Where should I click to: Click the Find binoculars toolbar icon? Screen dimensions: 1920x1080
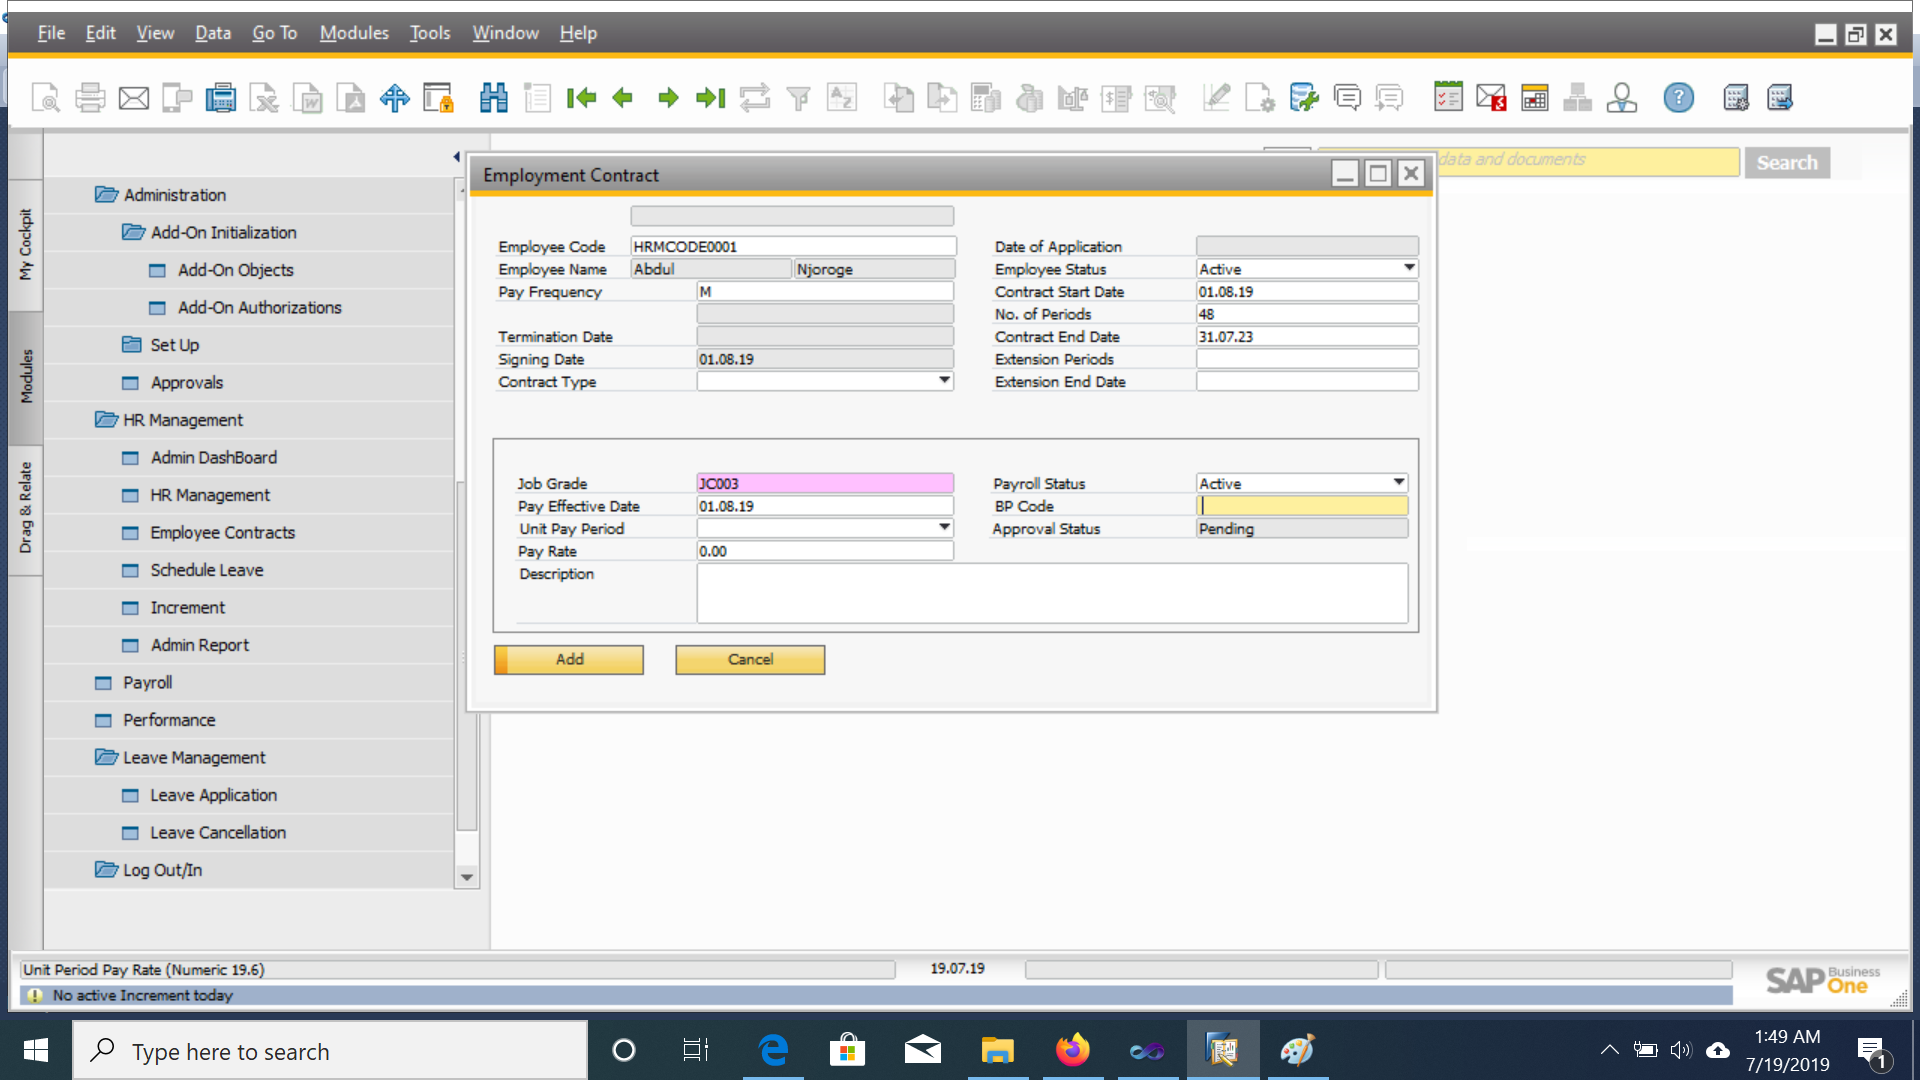(x=494, y=98)
